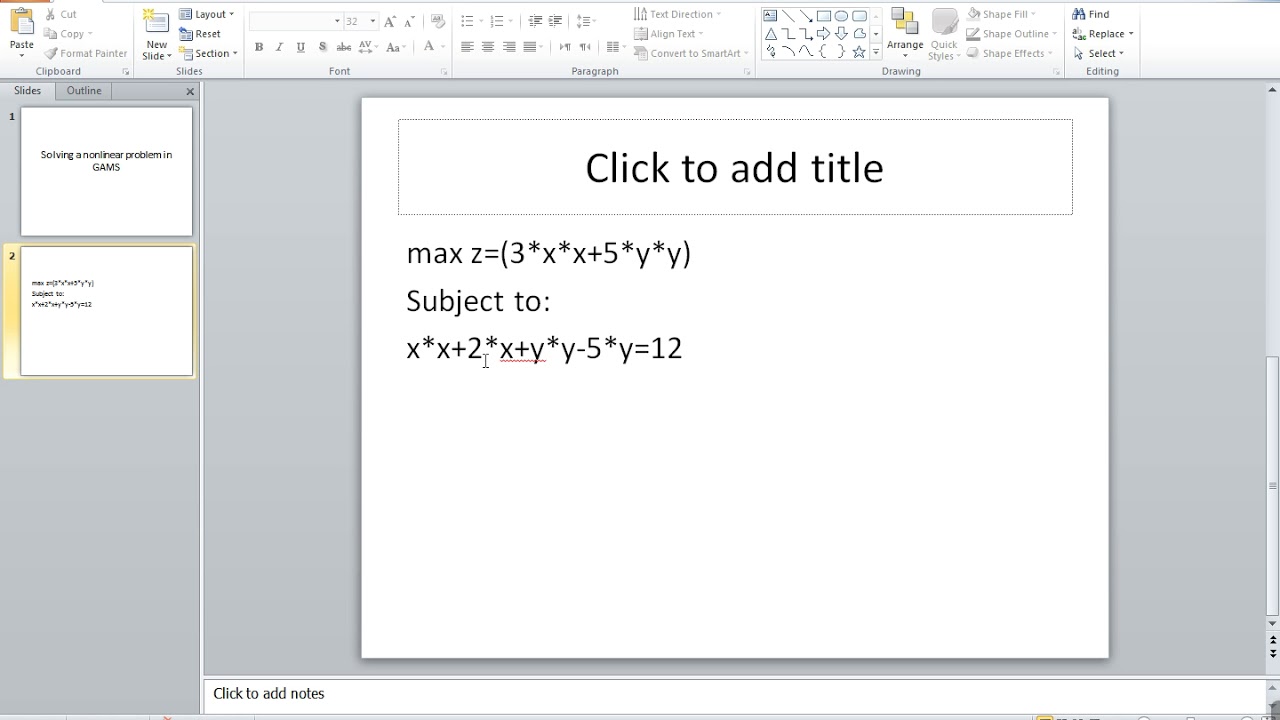The width and height of the screenshot is (1280, 720).
Task: Select the Oval shape
Action: pos(842,15)
